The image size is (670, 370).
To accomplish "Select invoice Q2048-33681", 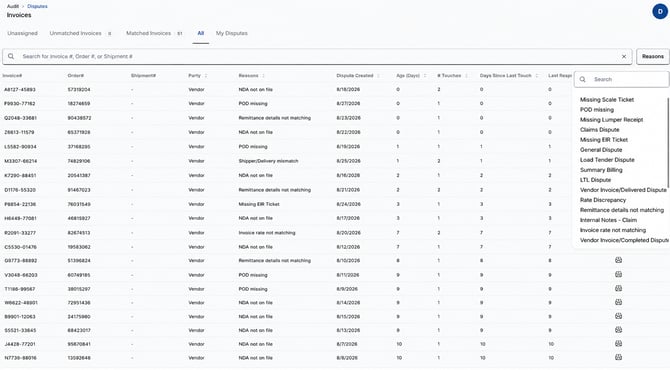I will [x=21, y=118].
